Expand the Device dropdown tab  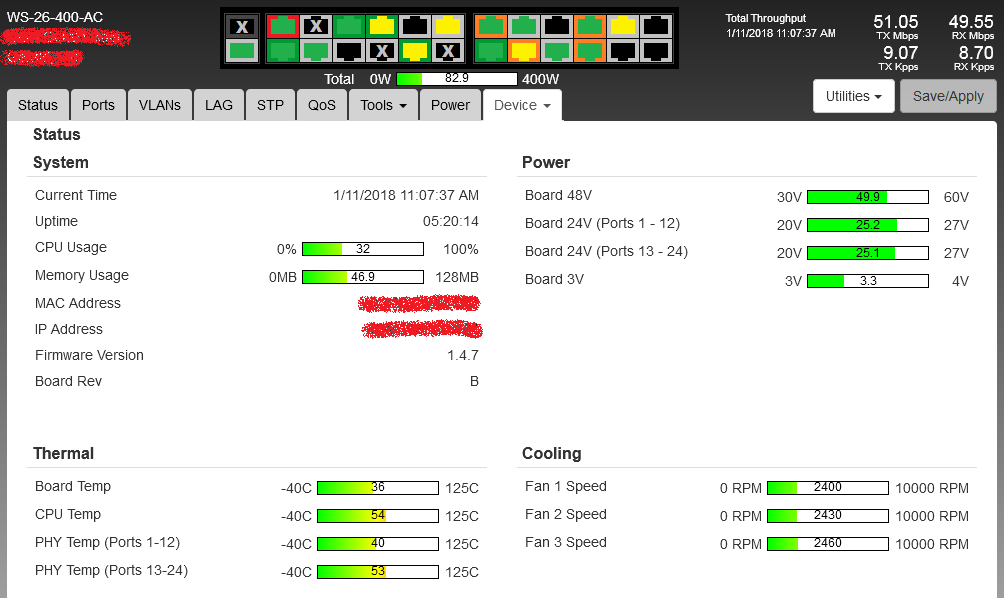tap(522, 105)
